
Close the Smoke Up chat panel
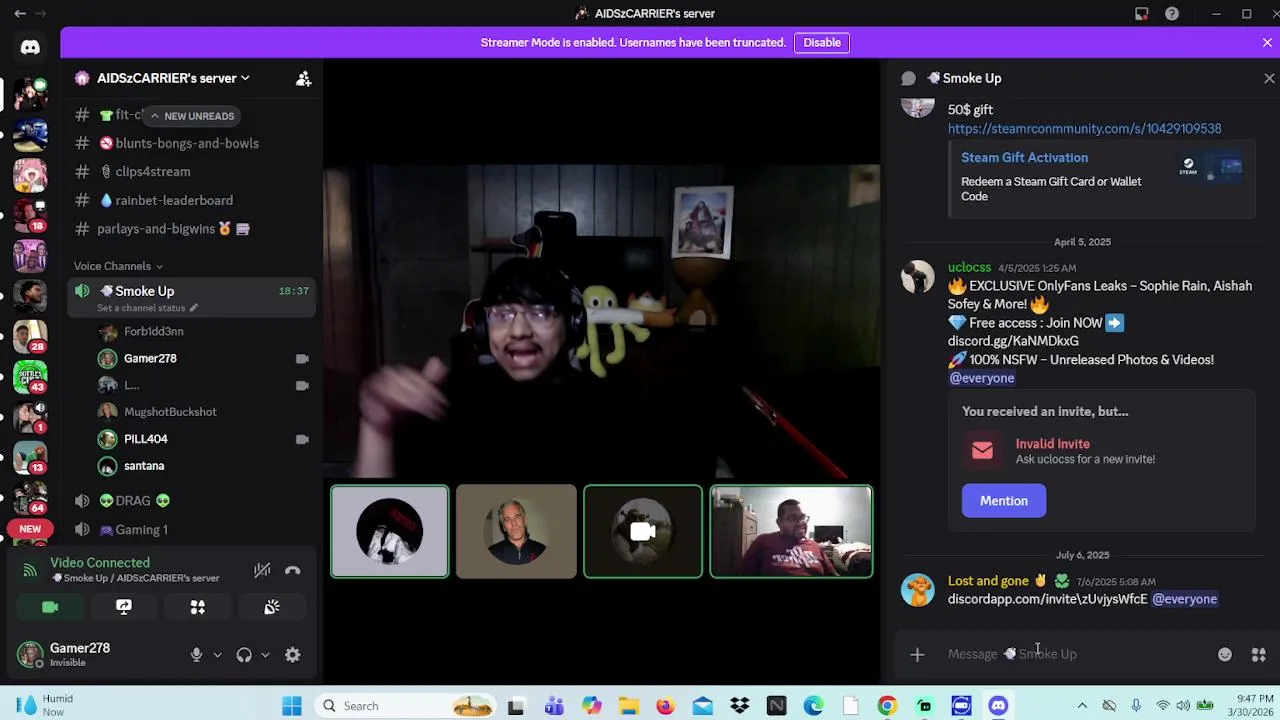click(1269, 78)
